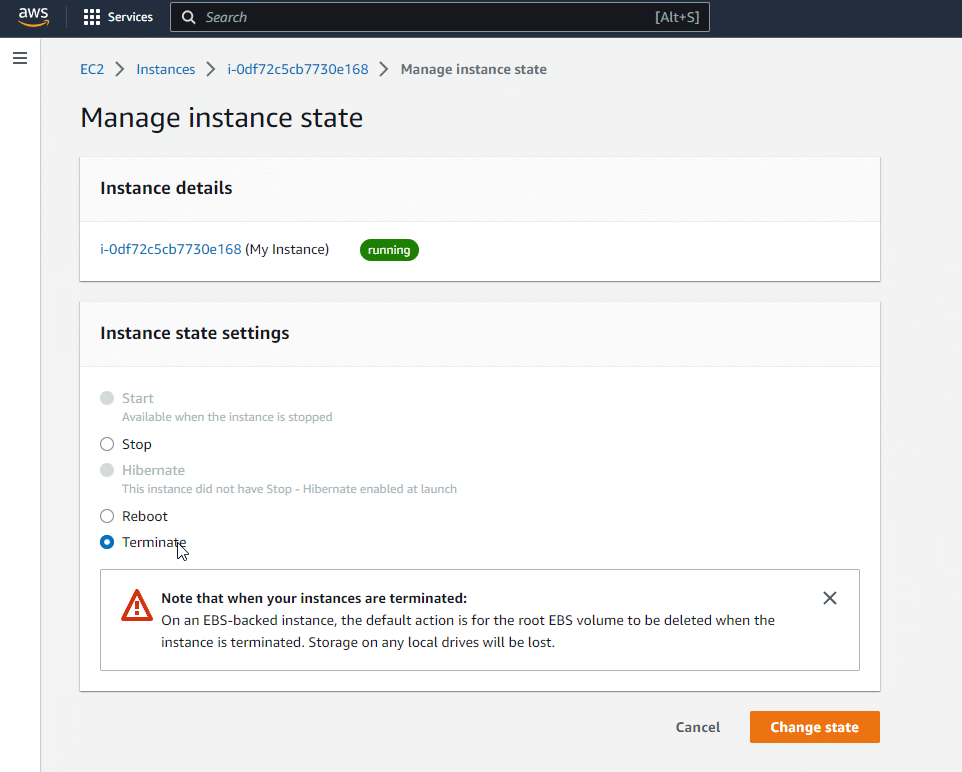Click the Cancel button
Screen dimensions: 962x772
click(698, 727)
